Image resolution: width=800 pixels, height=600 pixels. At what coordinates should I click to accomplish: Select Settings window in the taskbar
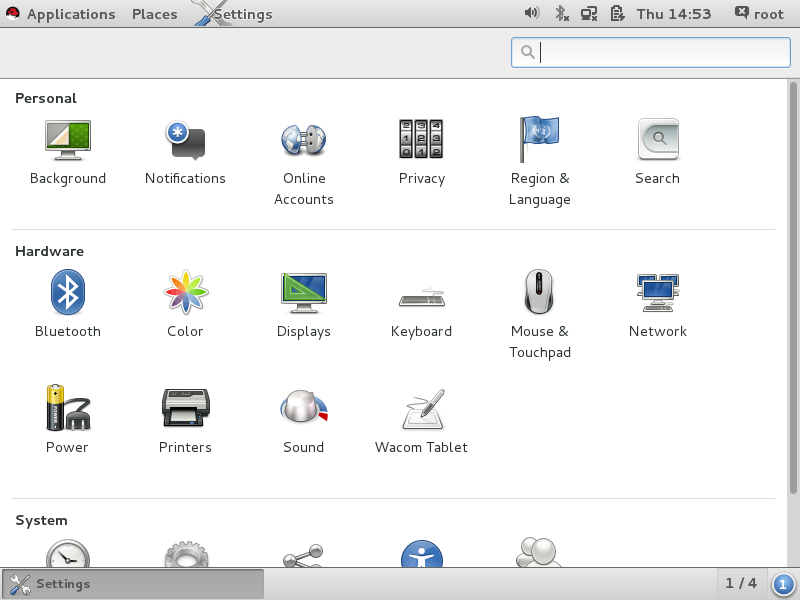tap(133, 584)
